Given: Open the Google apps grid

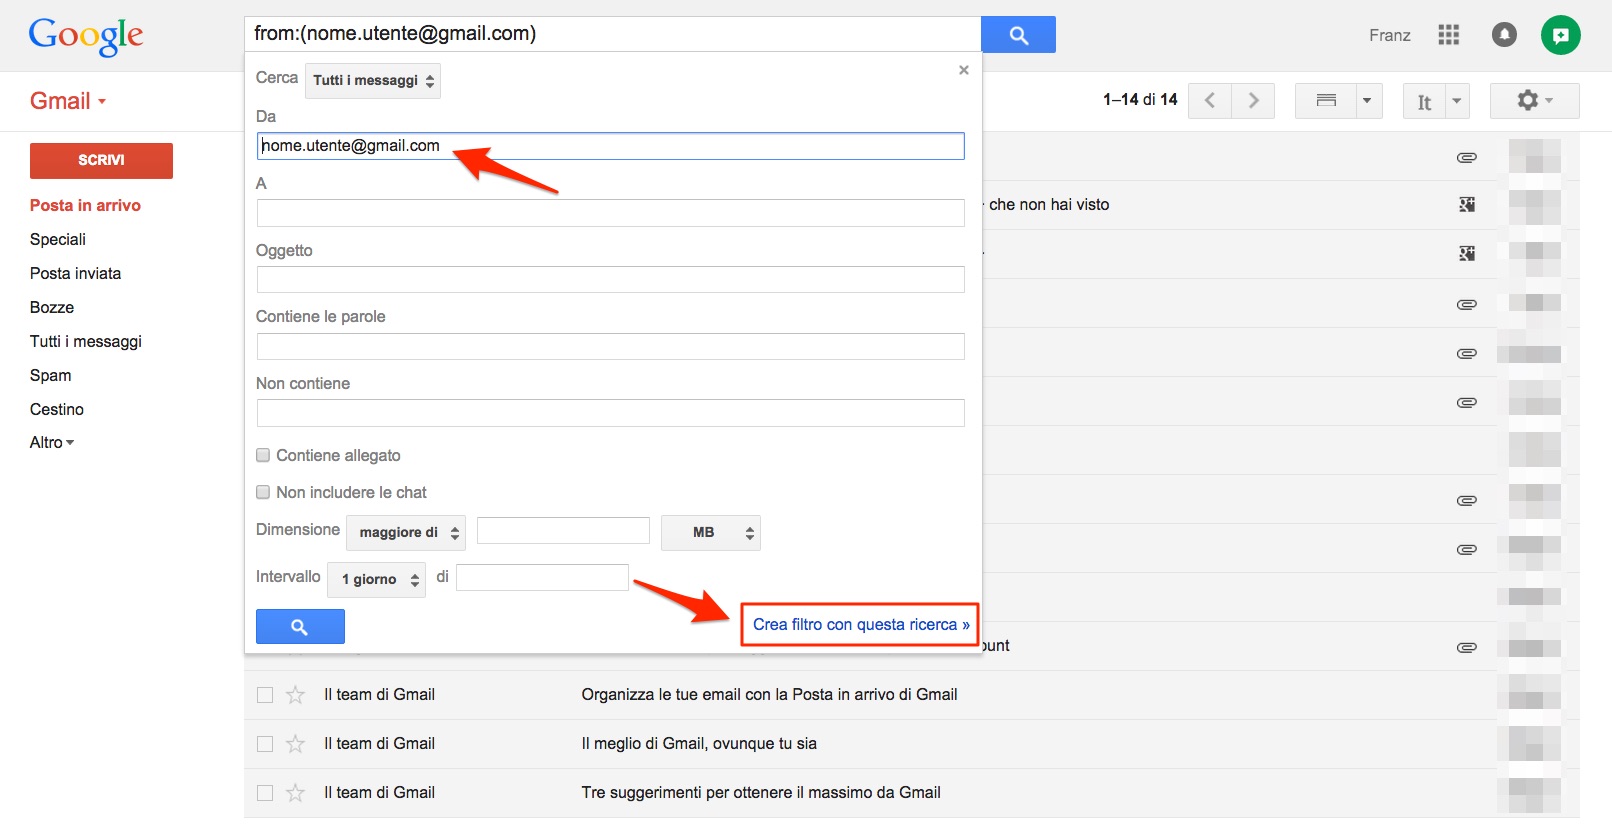Looking at the screenshot, I should coord(1448,35).
